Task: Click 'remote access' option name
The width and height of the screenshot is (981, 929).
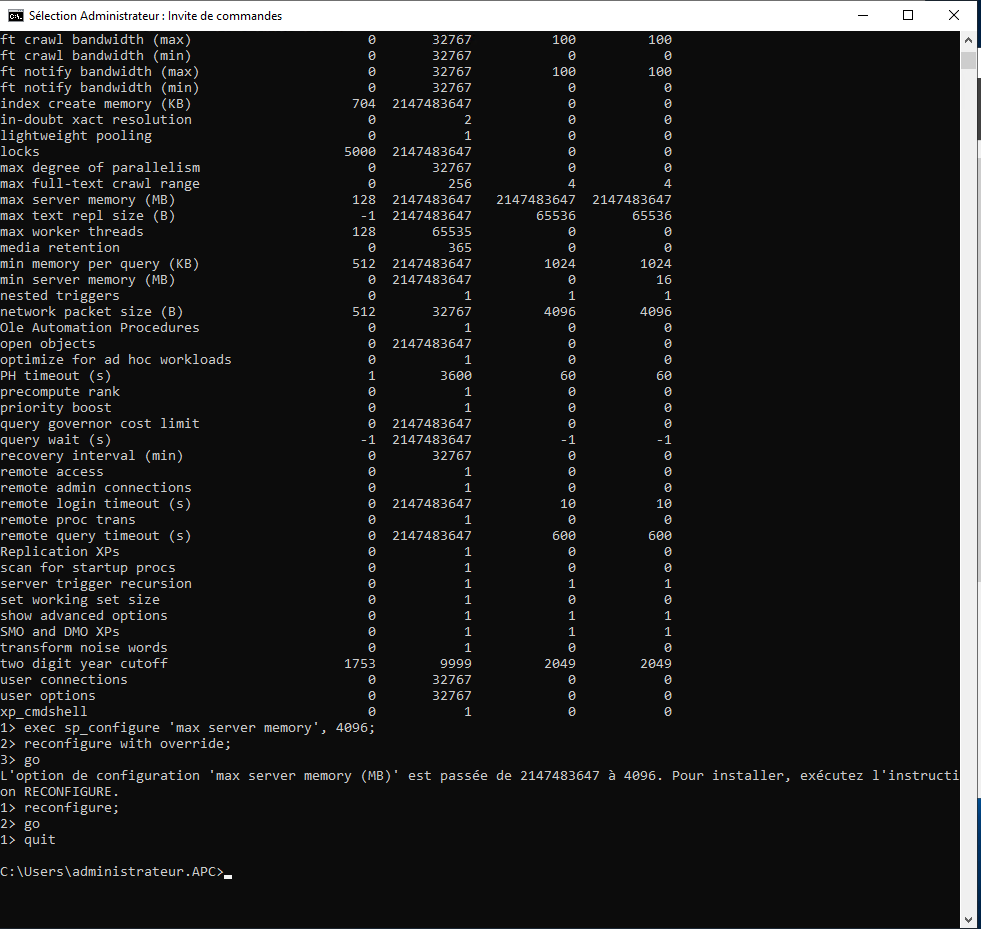Action: [52, 471]
